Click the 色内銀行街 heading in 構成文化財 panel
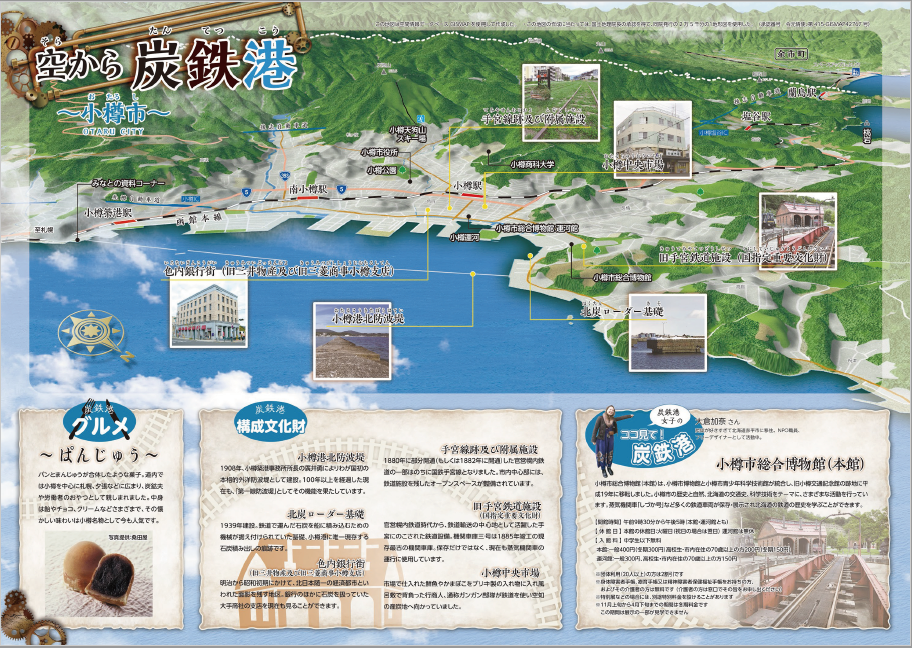 pos(340,564)
